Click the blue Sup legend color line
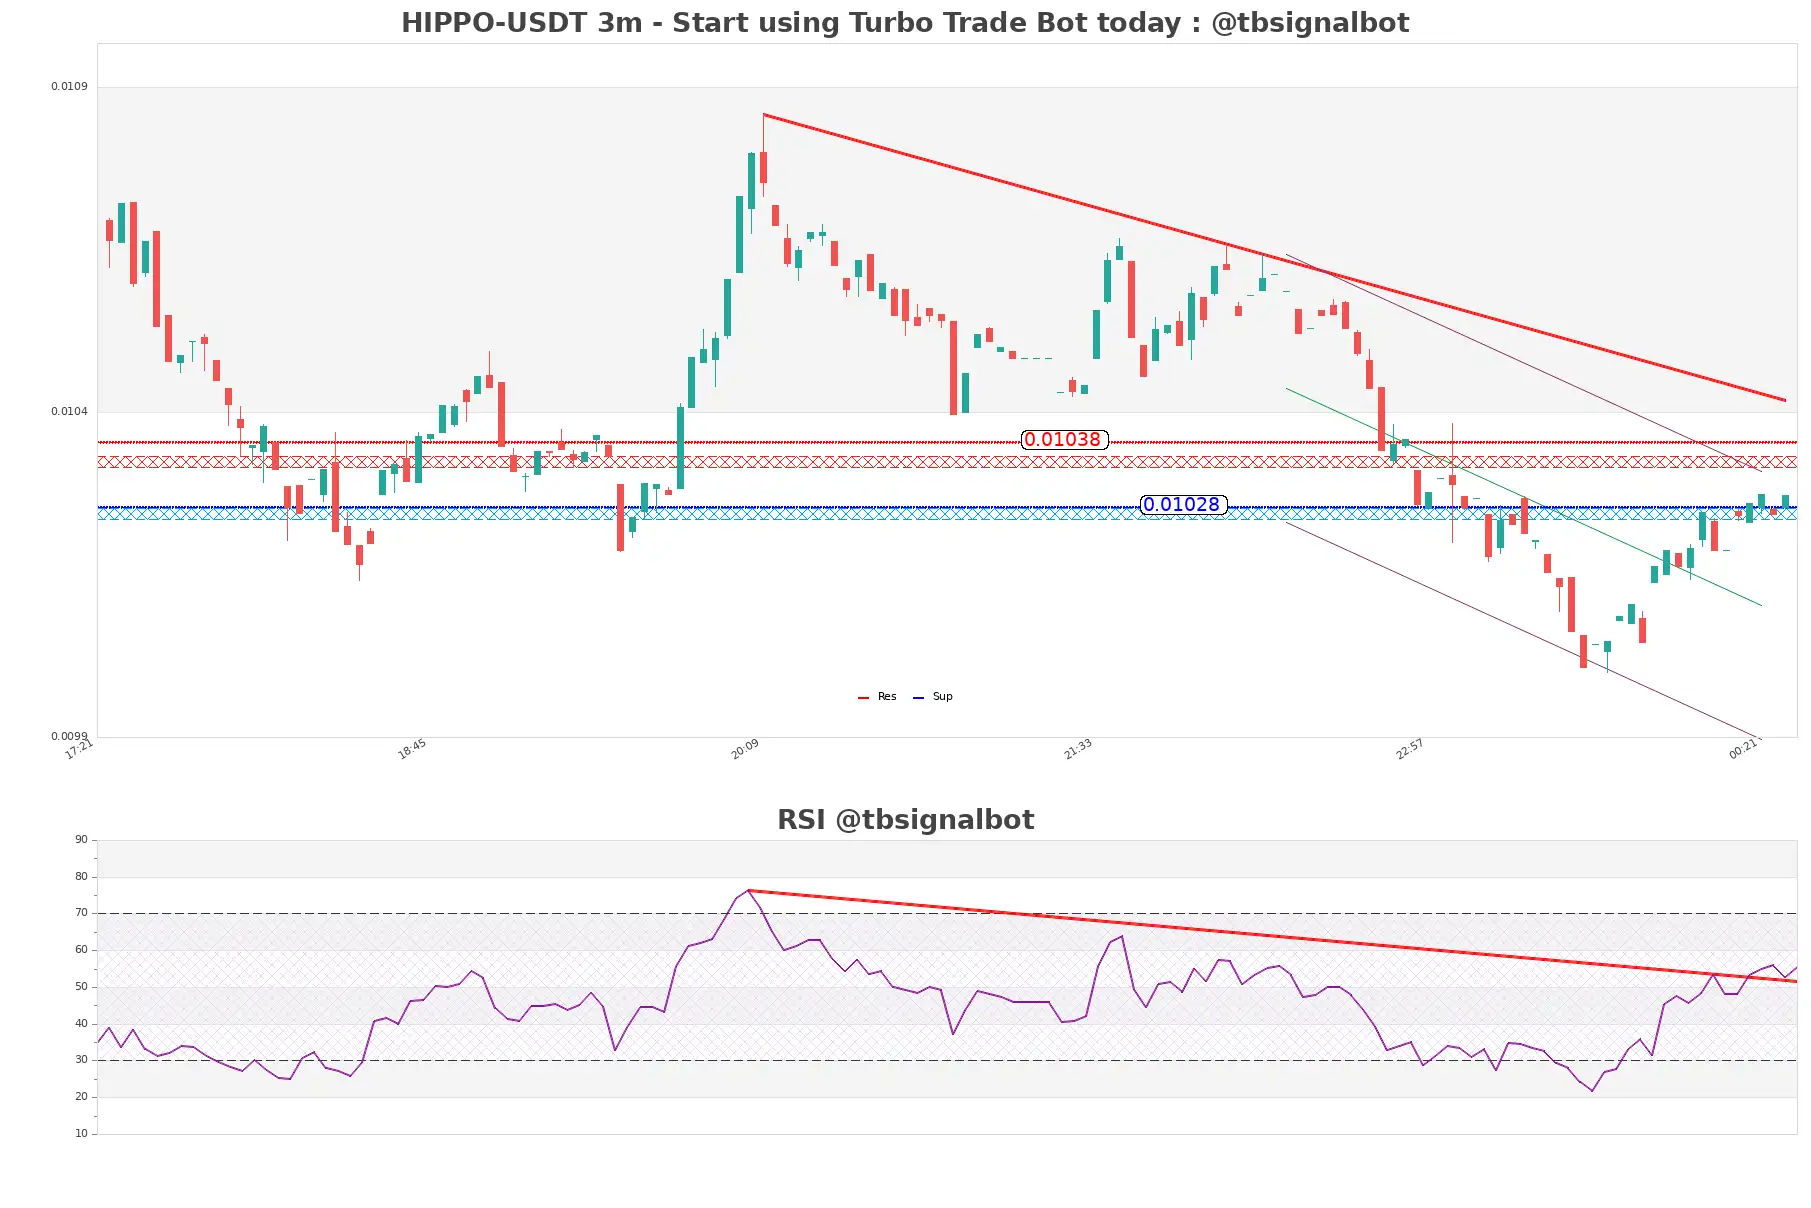This screenshot has height=1208, width=1811. pos(918,698)
